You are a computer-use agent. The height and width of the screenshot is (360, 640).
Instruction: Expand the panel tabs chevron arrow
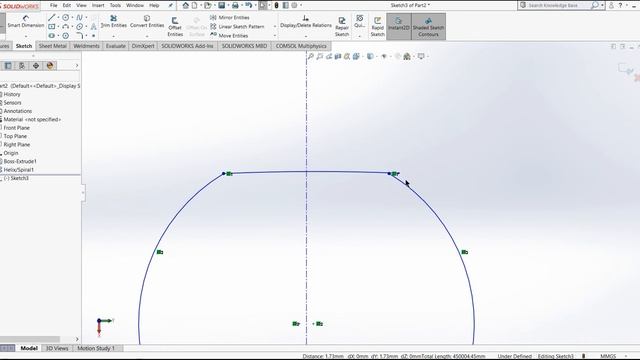point(77,66)
